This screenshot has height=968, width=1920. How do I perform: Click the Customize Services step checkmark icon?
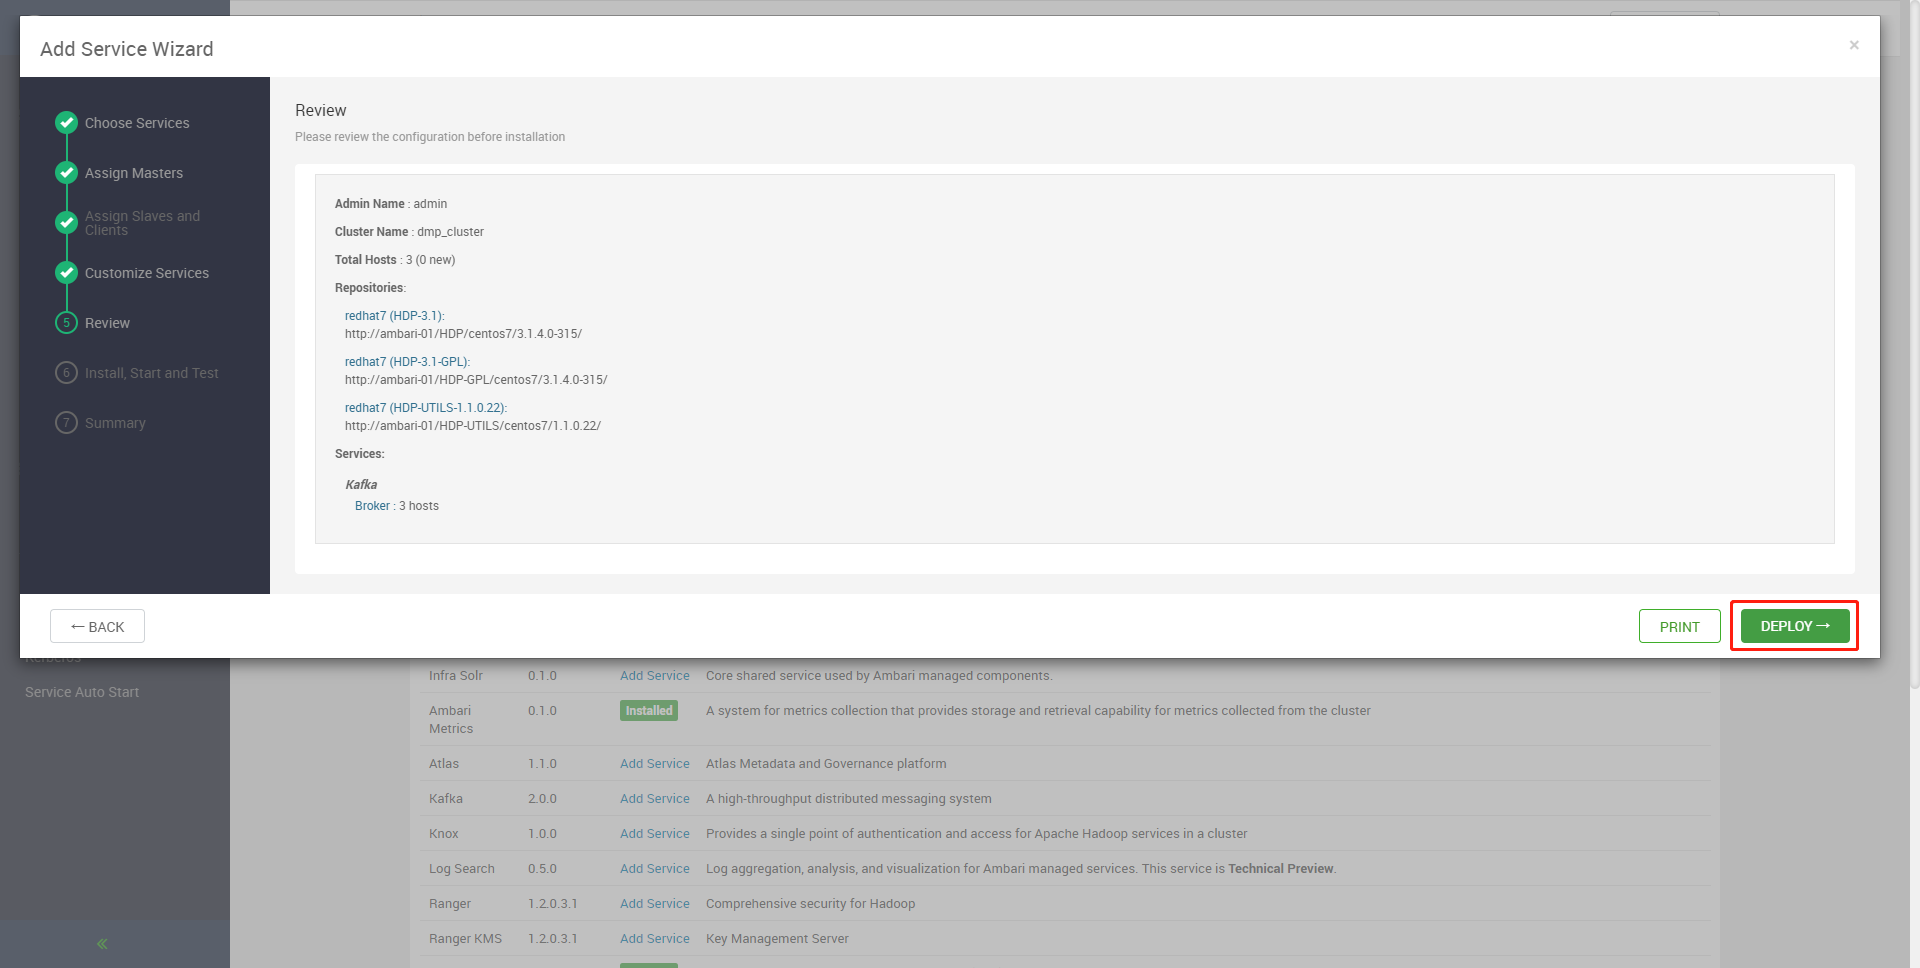67,273
